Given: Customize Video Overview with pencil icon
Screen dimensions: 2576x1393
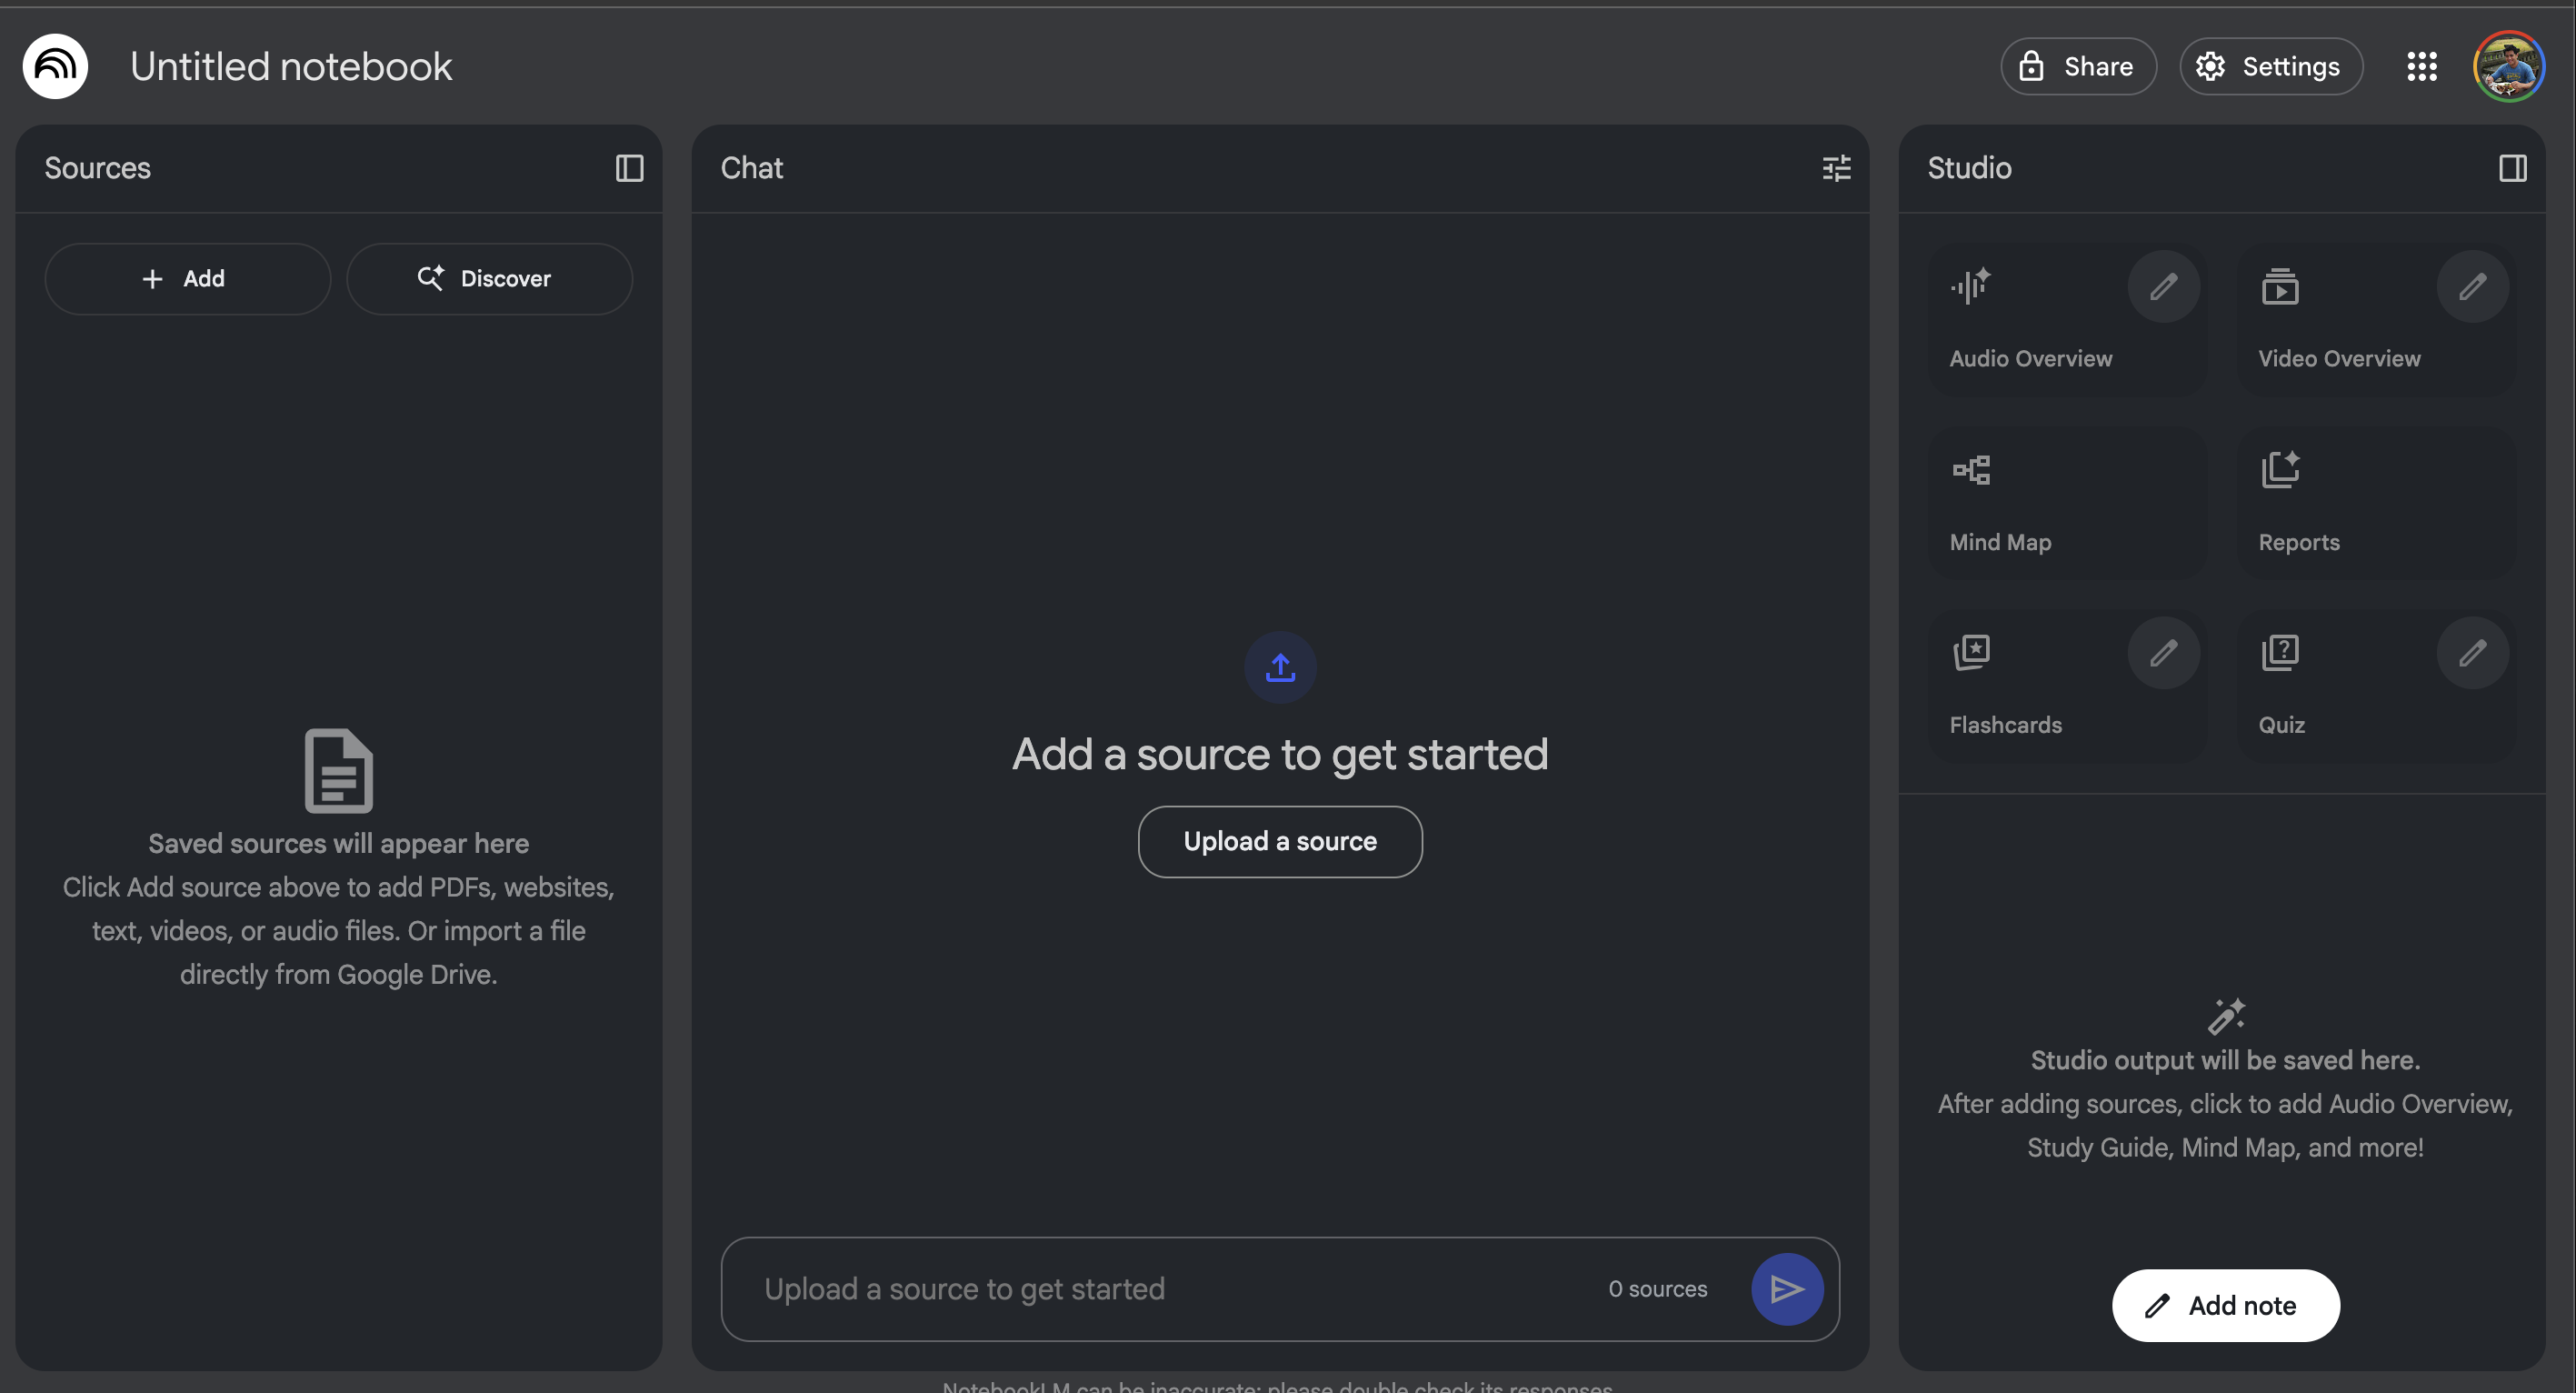Looking at the screenshot, I should (2472, 287).
